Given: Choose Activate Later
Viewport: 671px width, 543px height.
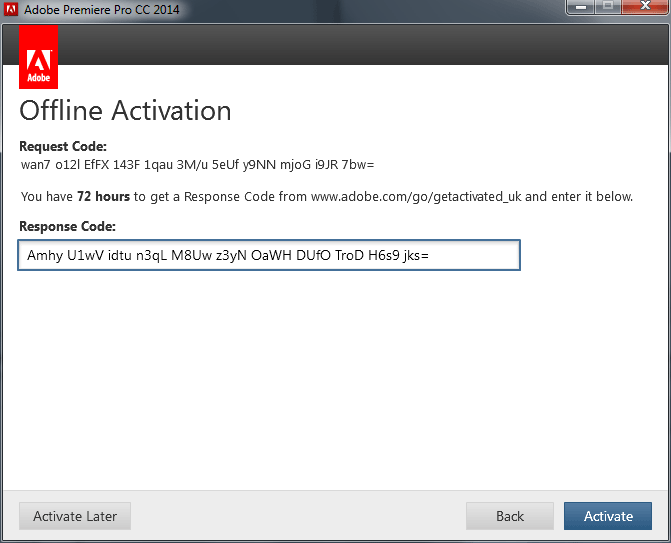Looking at the screenshot, I should tap(75, 516).
